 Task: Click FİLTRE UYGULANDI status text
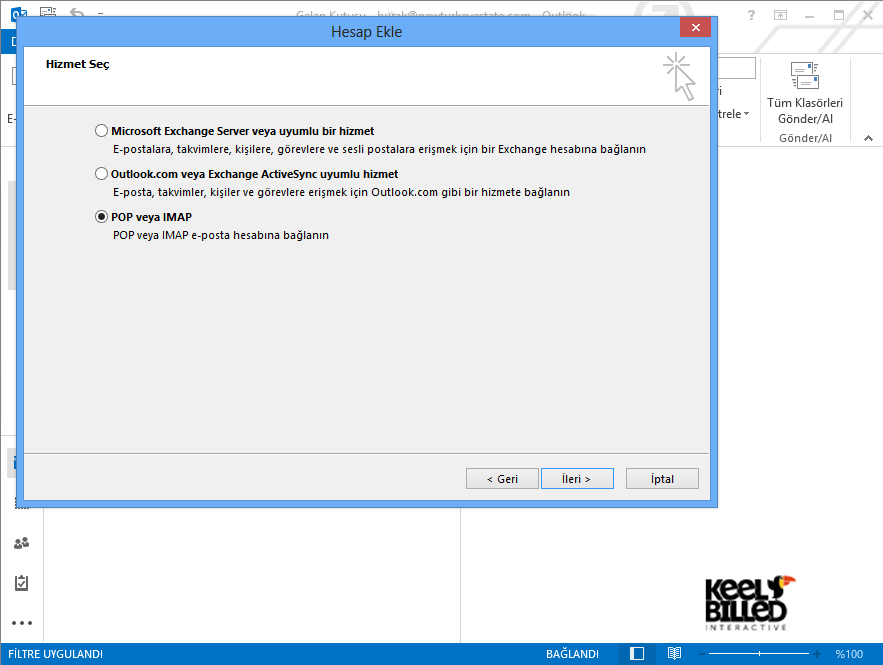coord(55,654)
